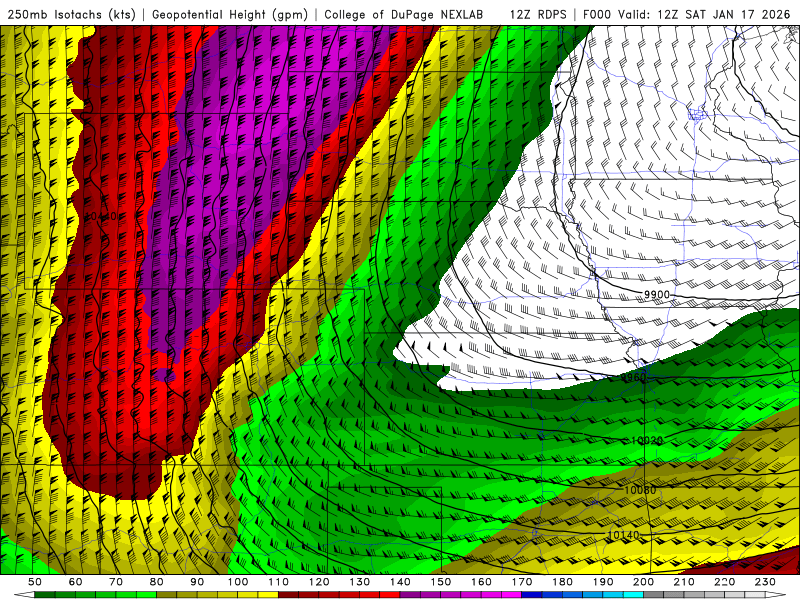Click the 100 value on the color scale

(238, 582)
